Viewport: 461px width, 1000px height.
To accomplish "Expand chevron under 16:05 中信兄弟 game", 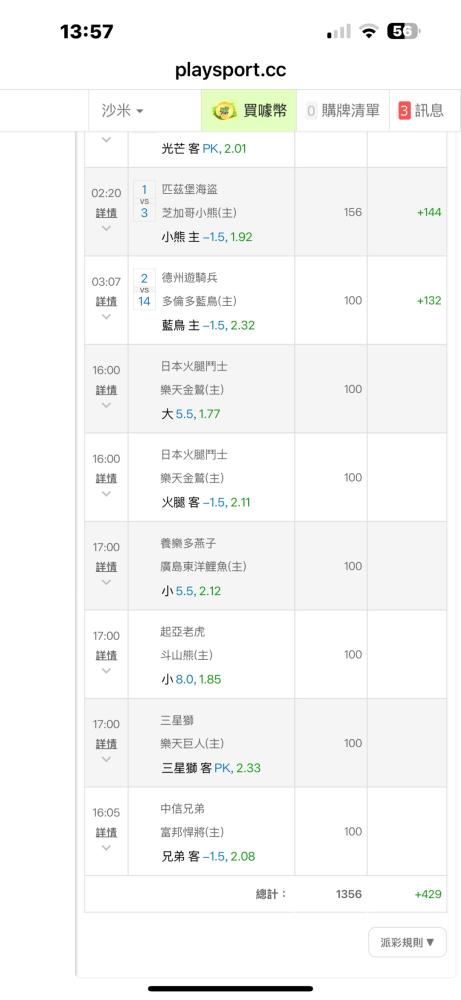I will point(106,848).
